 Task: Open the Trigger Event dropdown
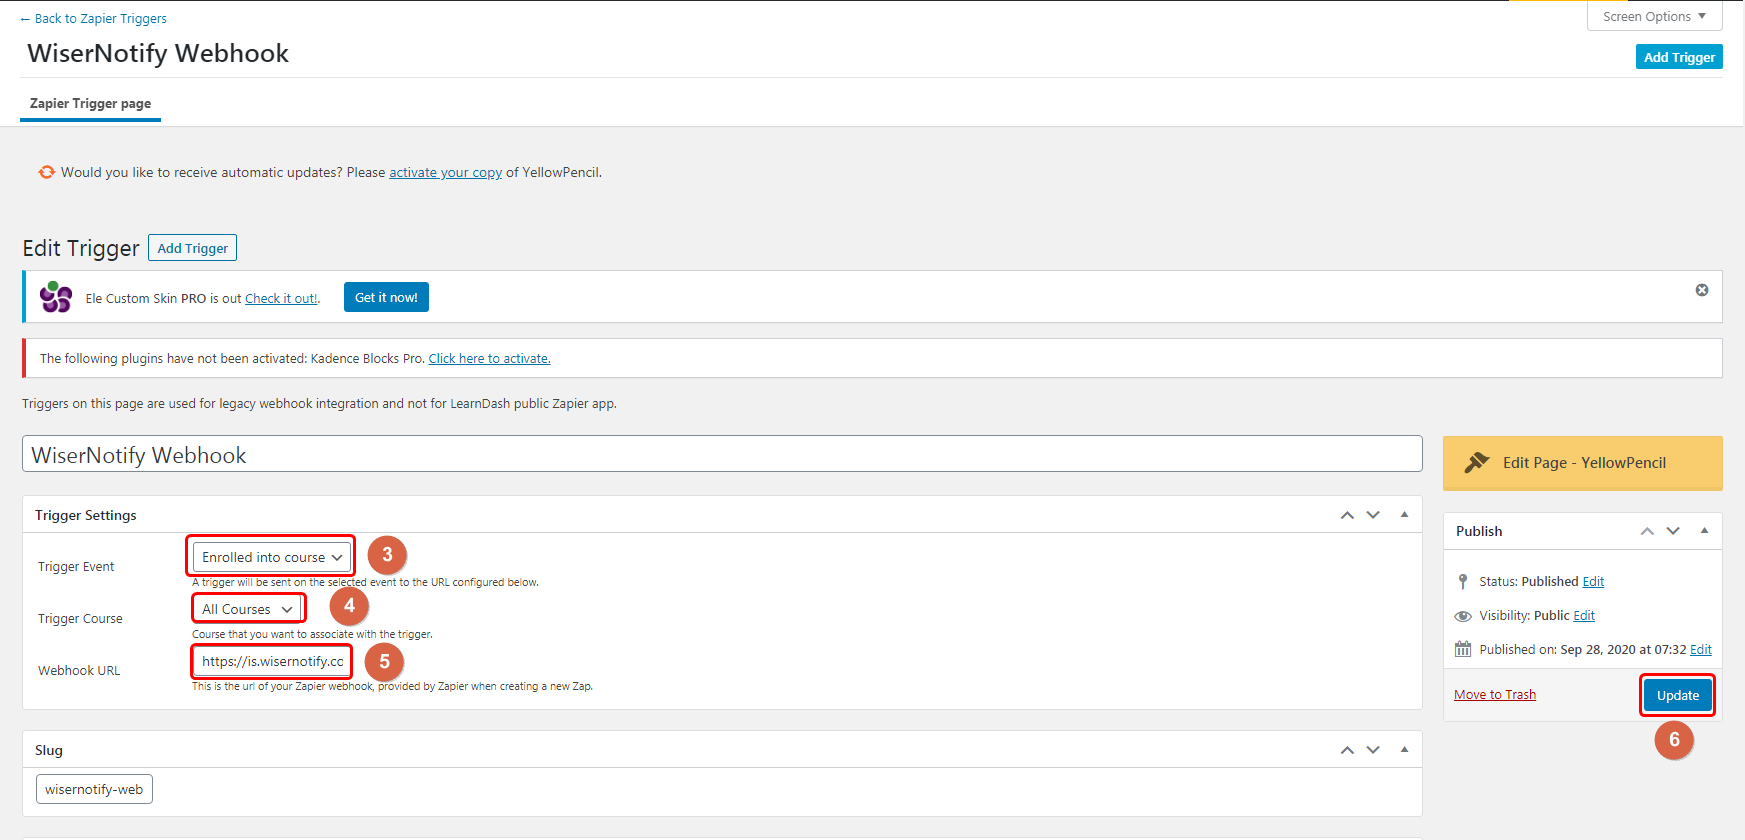click(271, 557)
